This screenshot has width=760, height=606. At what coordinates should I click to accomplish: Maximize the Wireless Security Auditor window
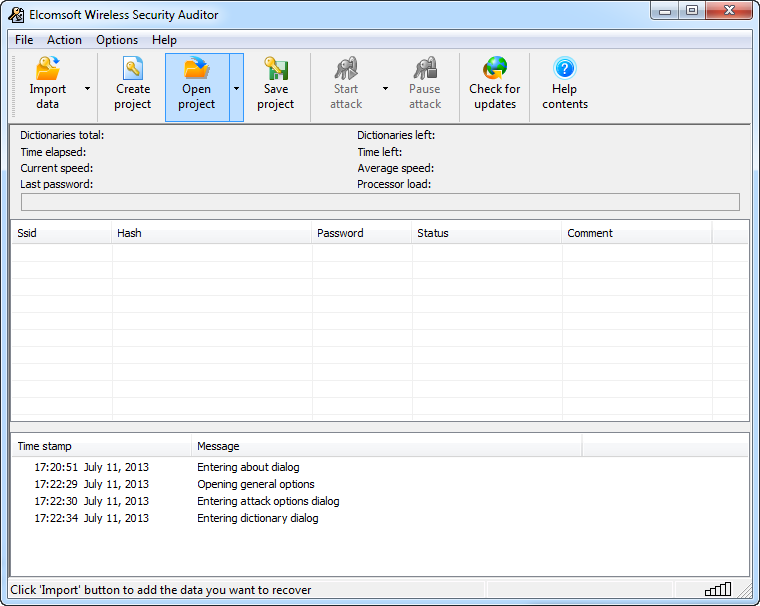tap(692, 11)
